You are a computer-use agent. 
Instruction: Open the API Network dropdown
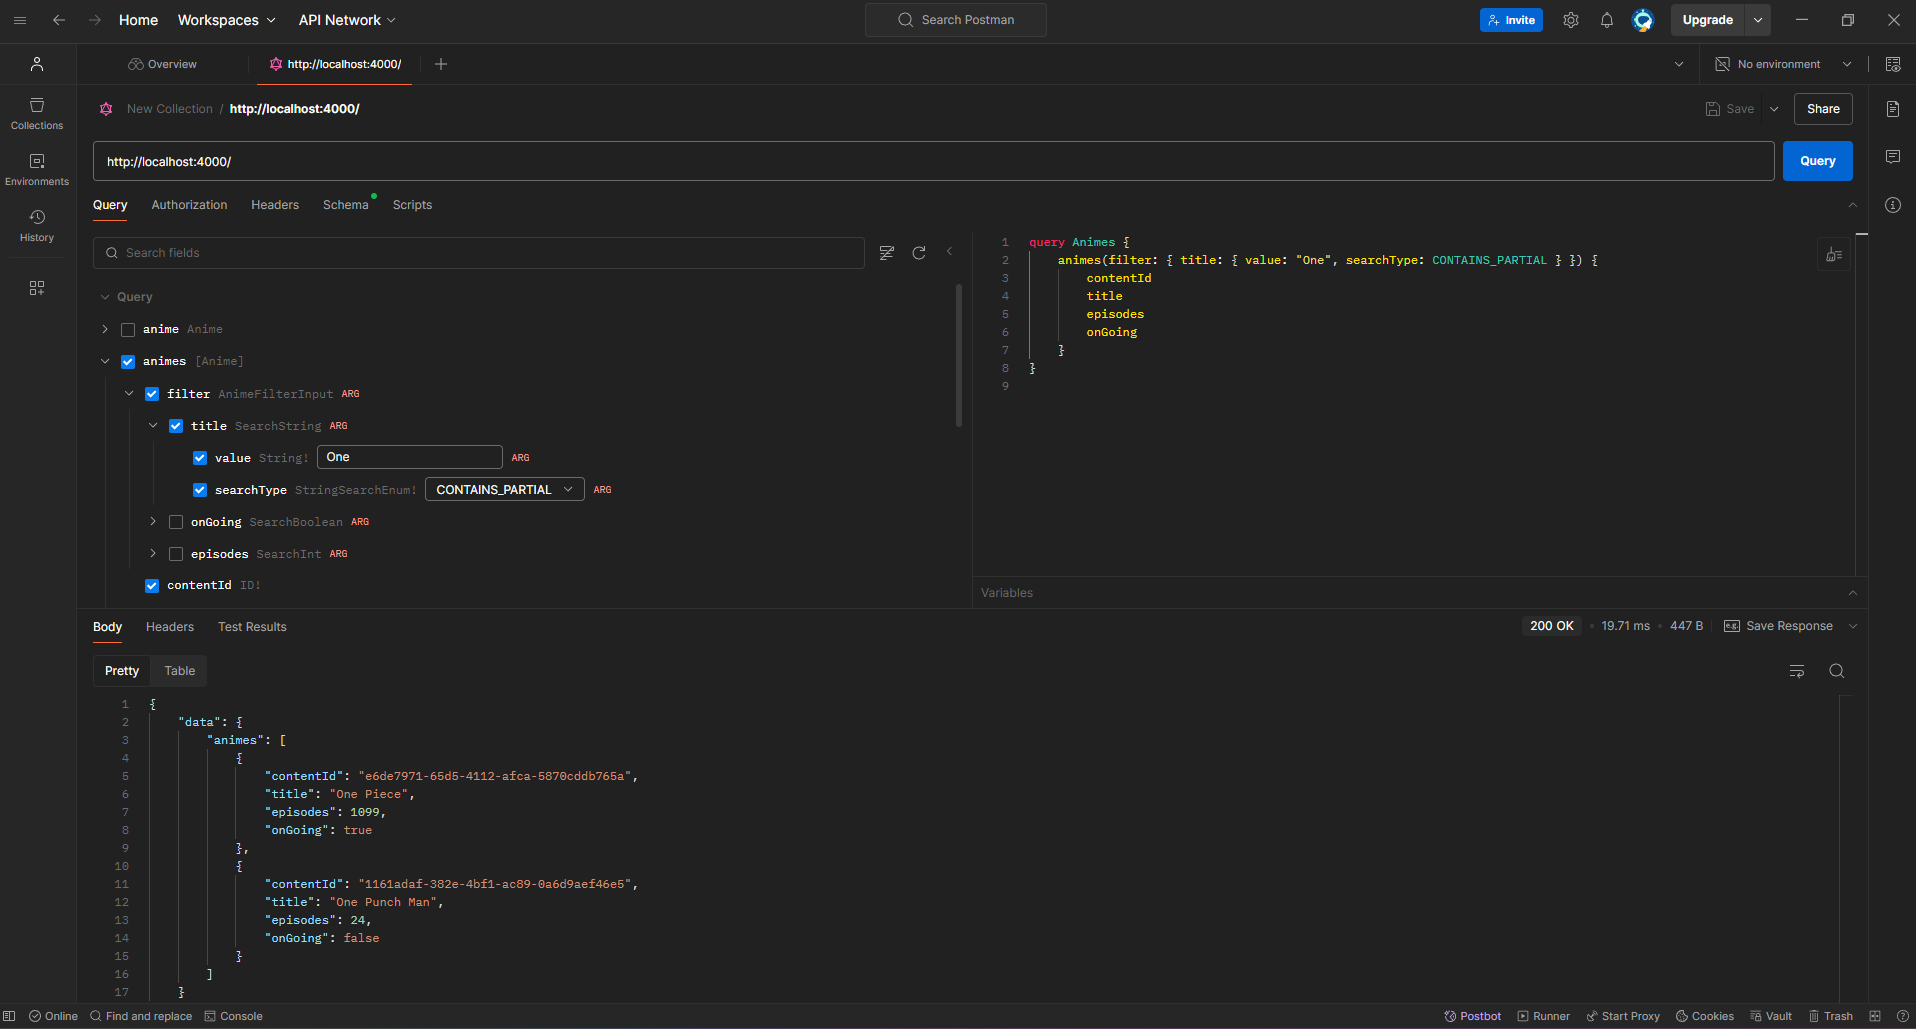click(347, 20)
